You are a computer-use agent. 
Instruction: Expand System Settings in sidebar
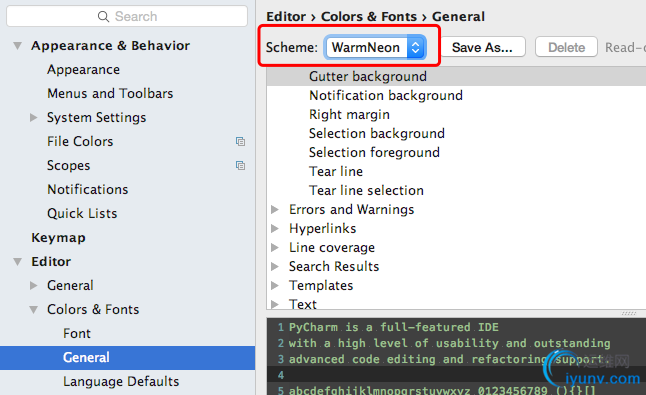point(34,117)
